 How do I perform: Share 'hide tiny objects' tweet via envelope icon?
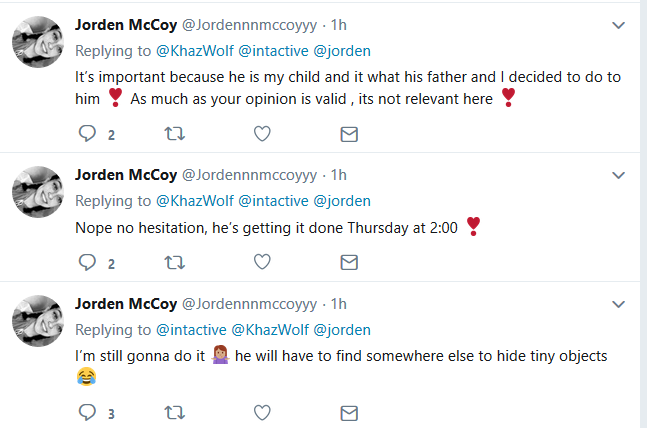pyautogui.click(x=349, y=412)
